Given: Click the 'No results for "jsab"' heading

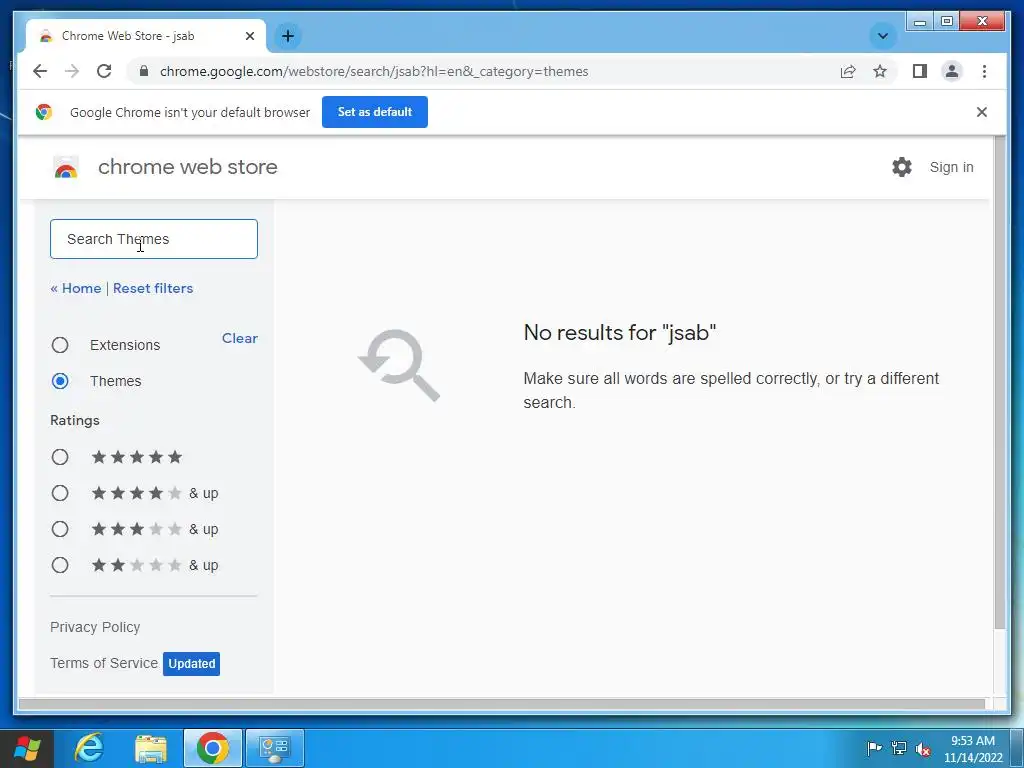Looking at the screenshot, I should point(620,332).
